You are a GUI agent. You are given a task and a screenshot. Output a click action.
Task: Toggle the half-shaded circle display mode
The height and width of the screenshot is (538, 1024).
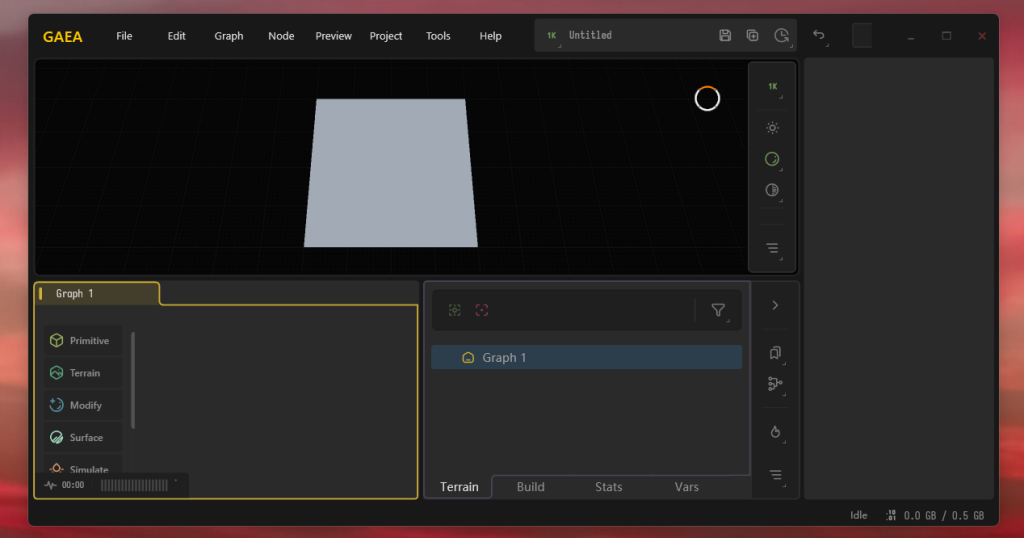click(x=772, y=190)
